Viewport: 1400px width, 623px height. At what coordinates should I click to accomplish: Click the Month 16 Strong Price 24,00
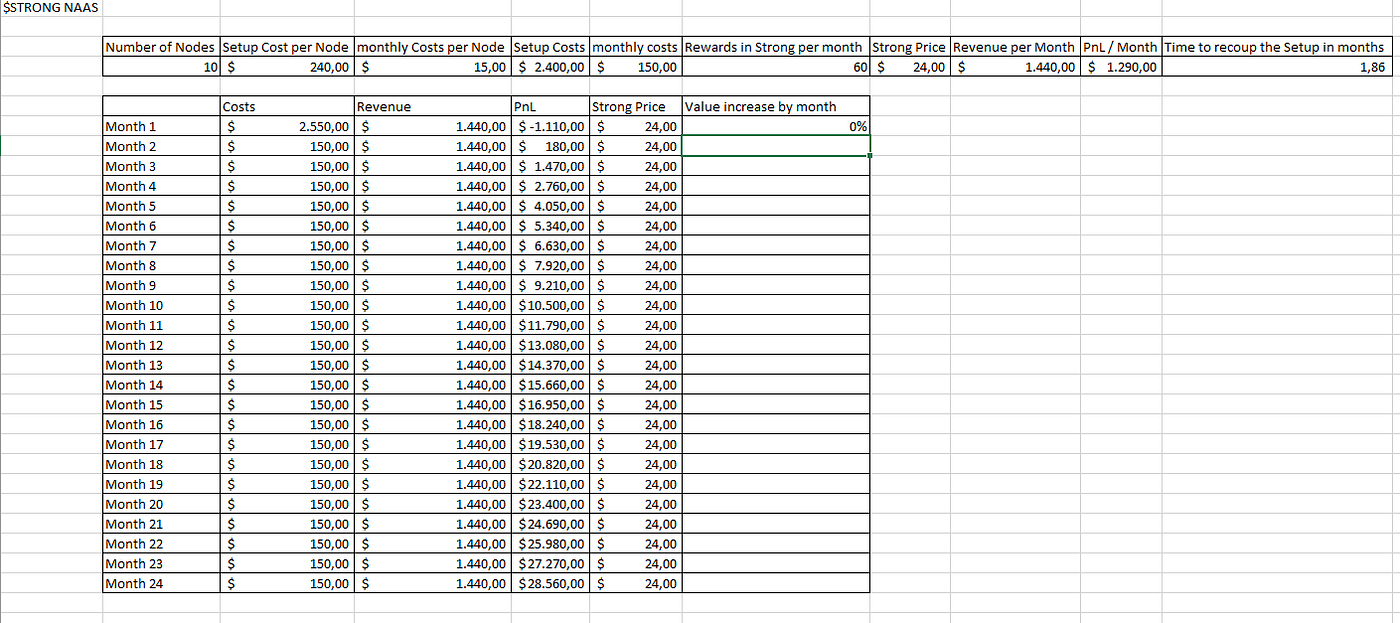[x=635, y=424]
